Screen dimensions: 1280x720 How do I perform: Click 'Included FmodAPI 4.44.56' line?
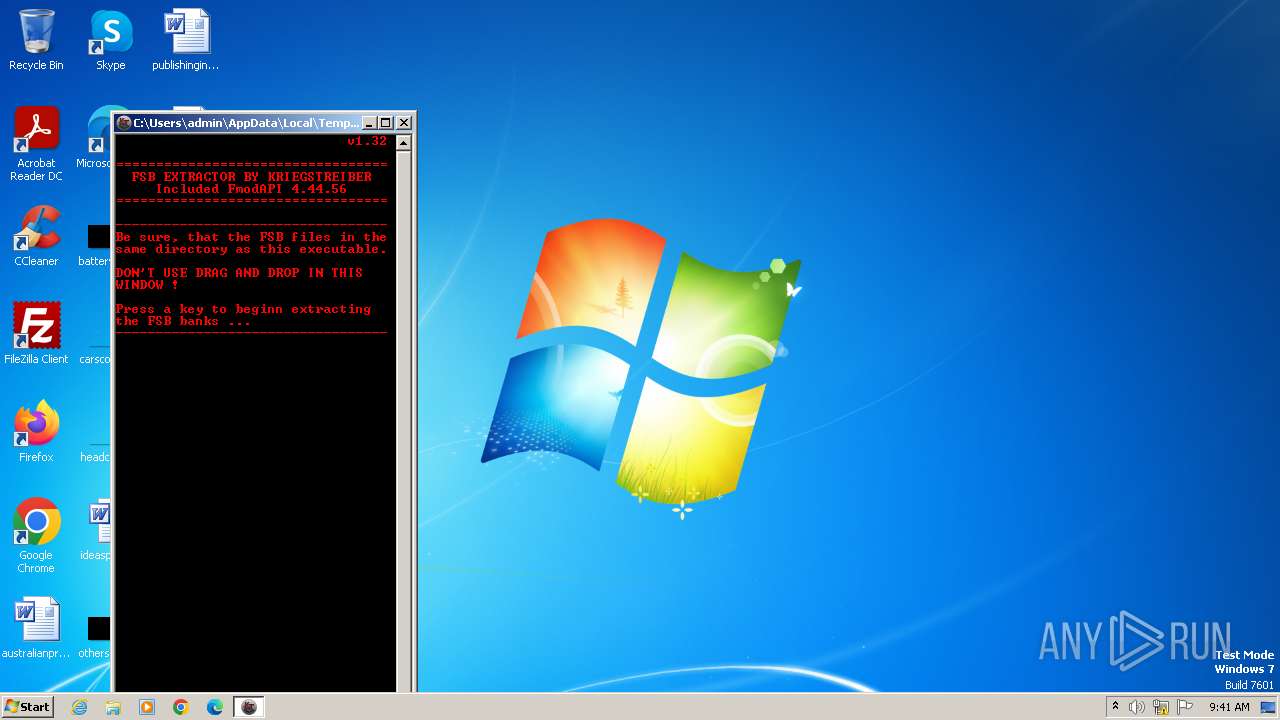click(251, 188)
